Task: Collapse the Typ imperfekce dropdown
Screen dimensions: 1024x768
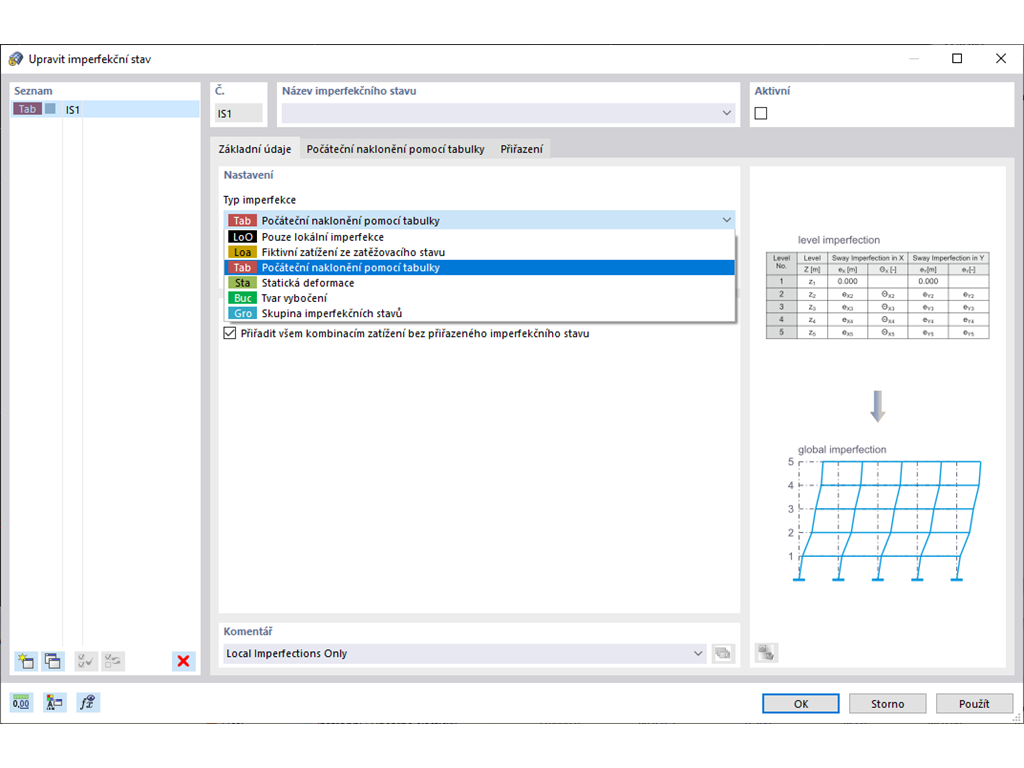Action: (726, 220)
